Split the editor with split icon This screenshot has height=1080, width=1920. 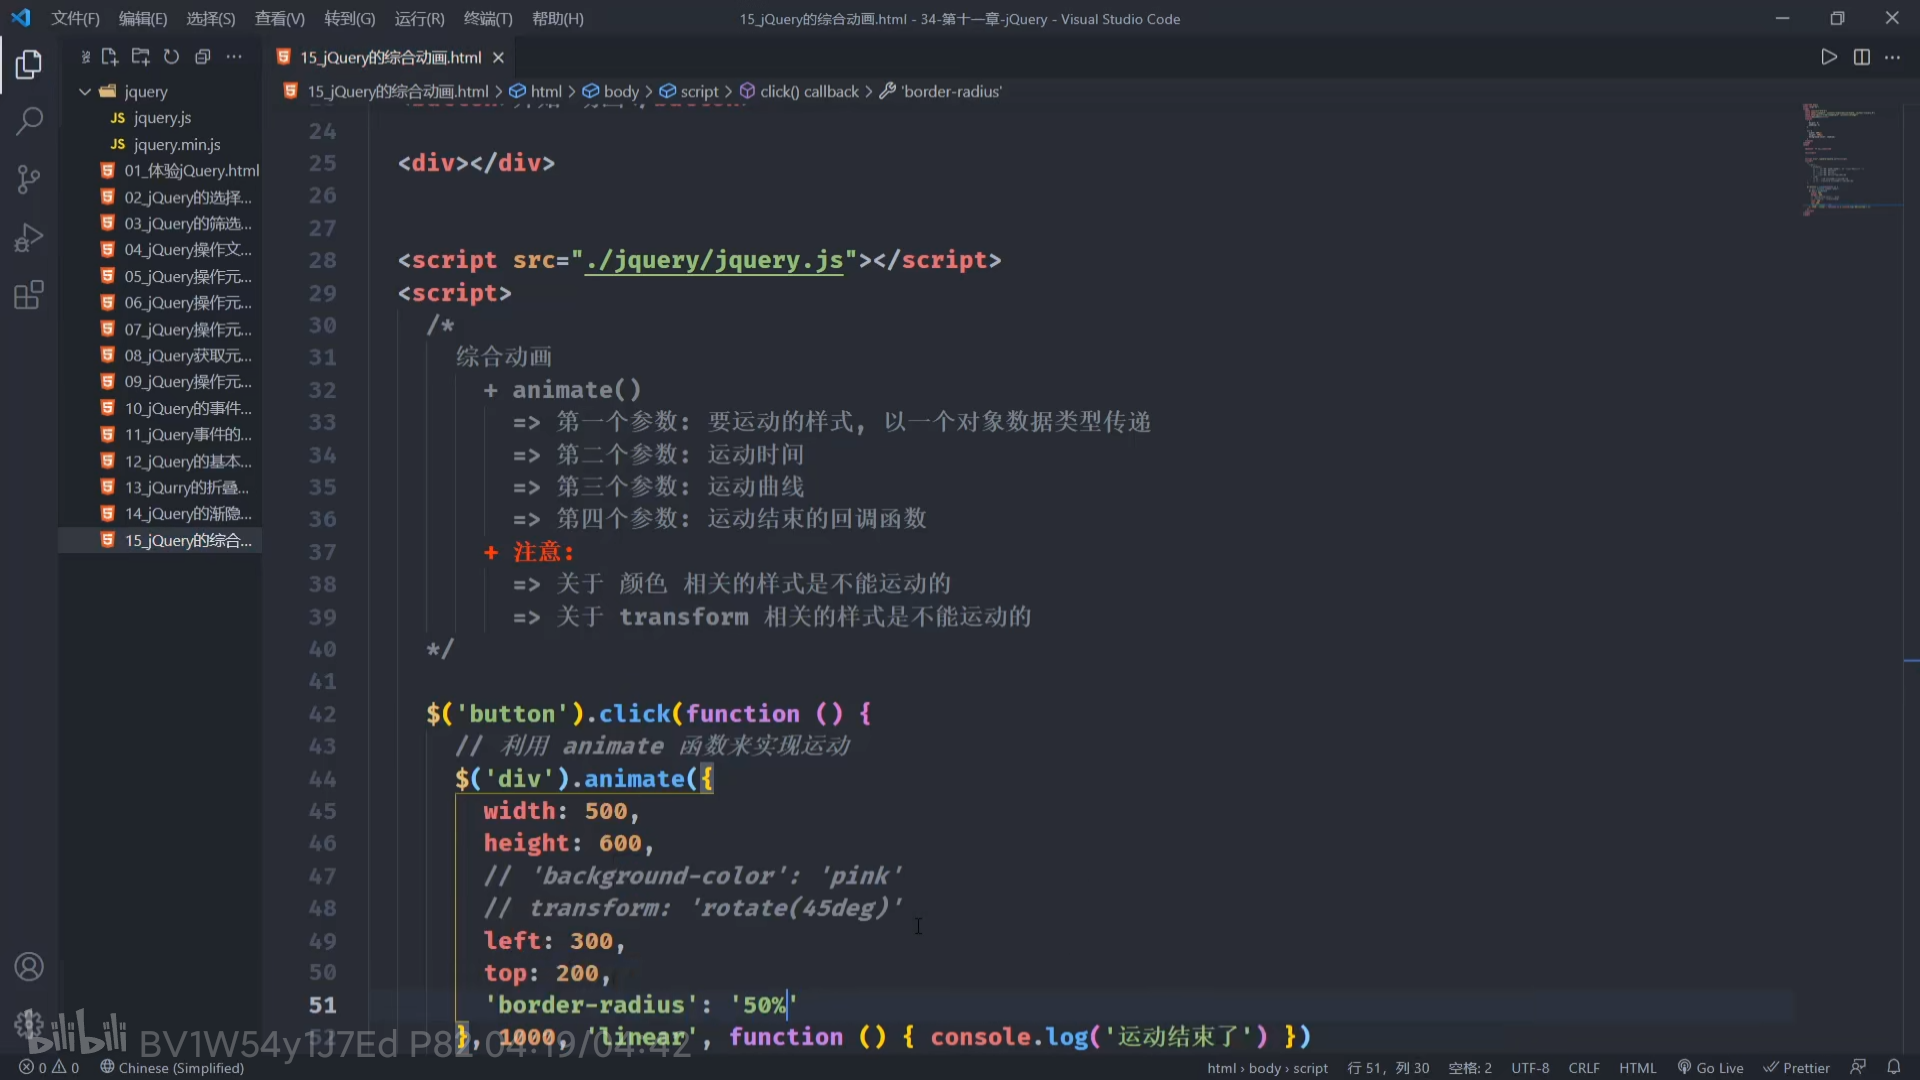[x=1861, y=57]
